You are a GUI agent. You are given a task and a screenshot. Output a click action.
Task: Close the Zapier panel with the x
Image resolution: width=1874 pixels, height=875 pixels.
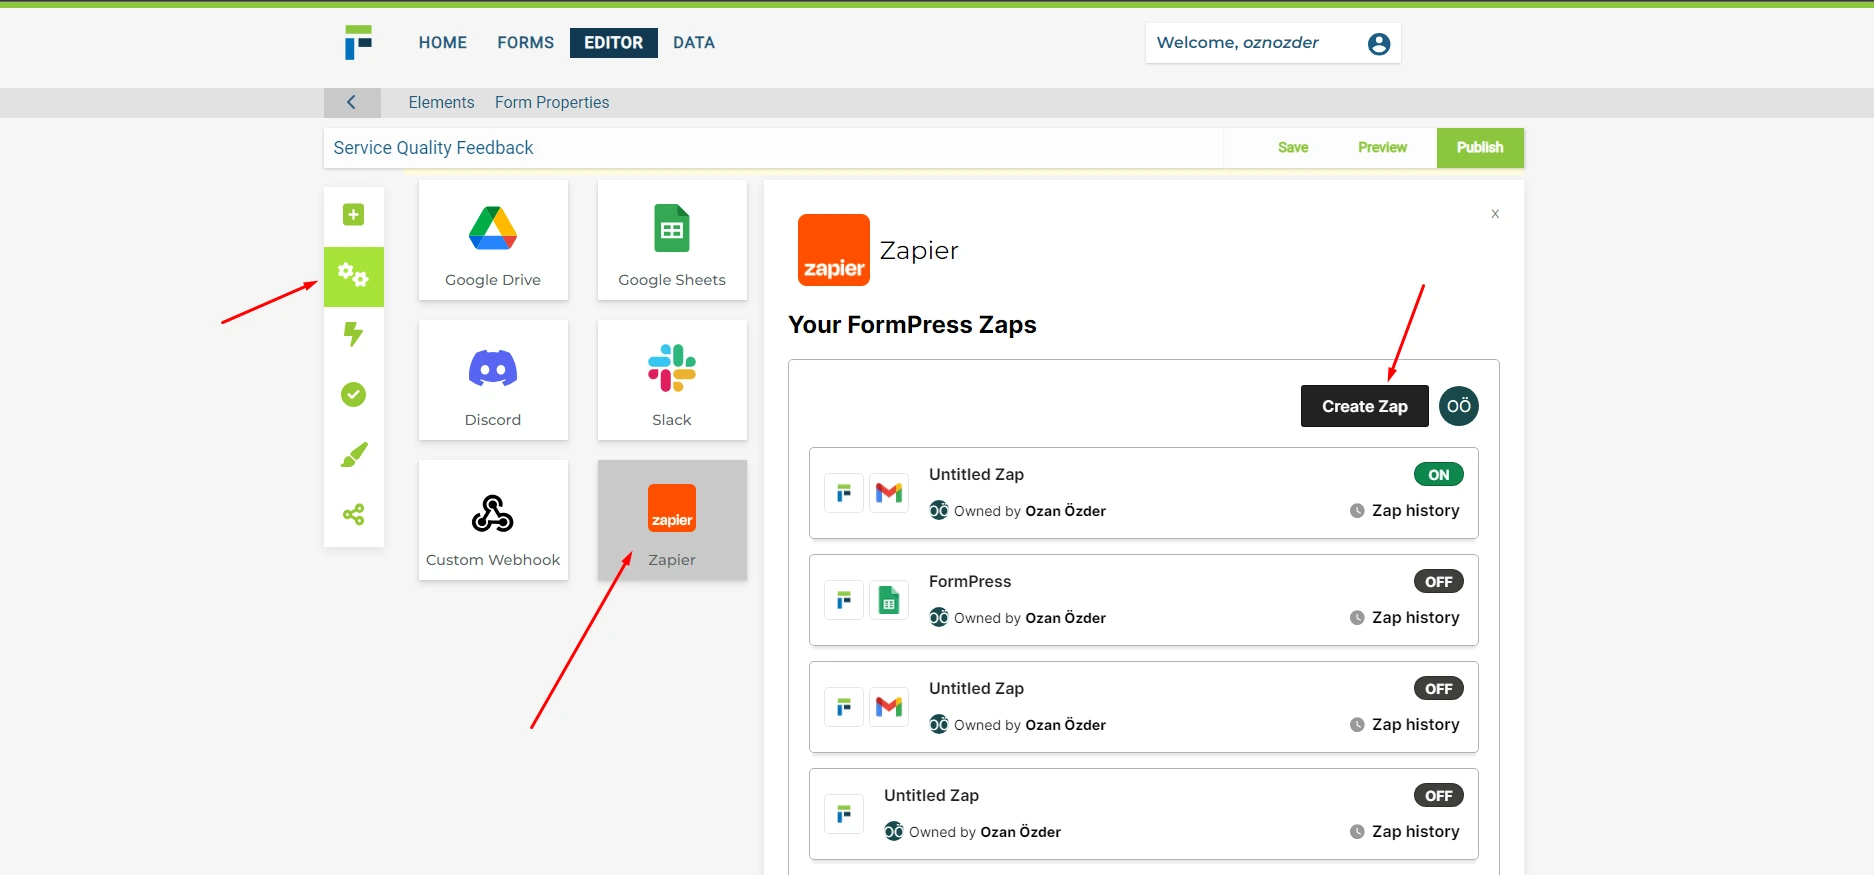click(x=1495, y=214)
